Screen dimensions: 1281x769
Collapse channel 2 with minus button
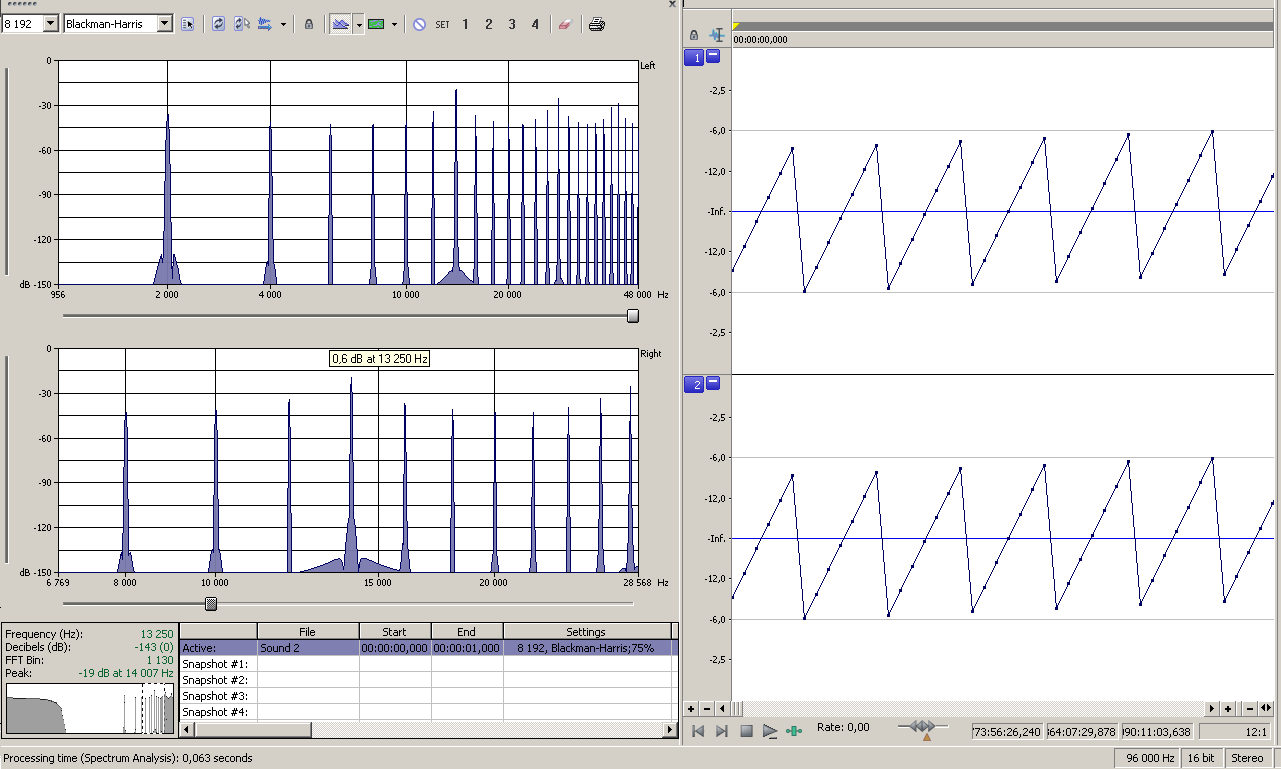713,383
